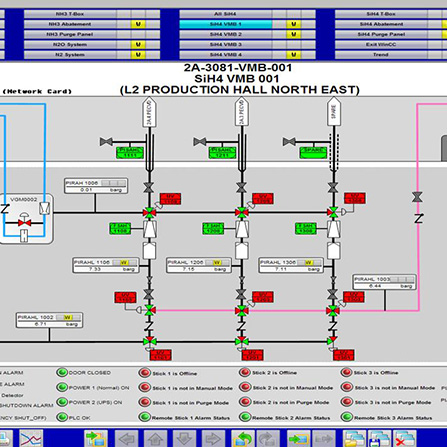This screenshot has height=447, width=447.
Task: Switch to SiH4 VMB 4 screen
Action: coord(226,55)
